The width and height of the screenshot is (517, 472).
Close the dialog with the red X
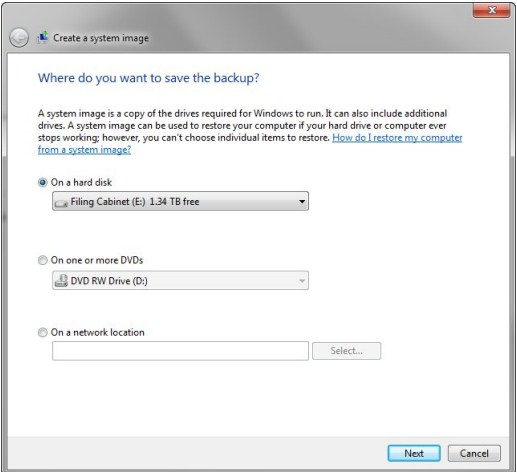491,10
